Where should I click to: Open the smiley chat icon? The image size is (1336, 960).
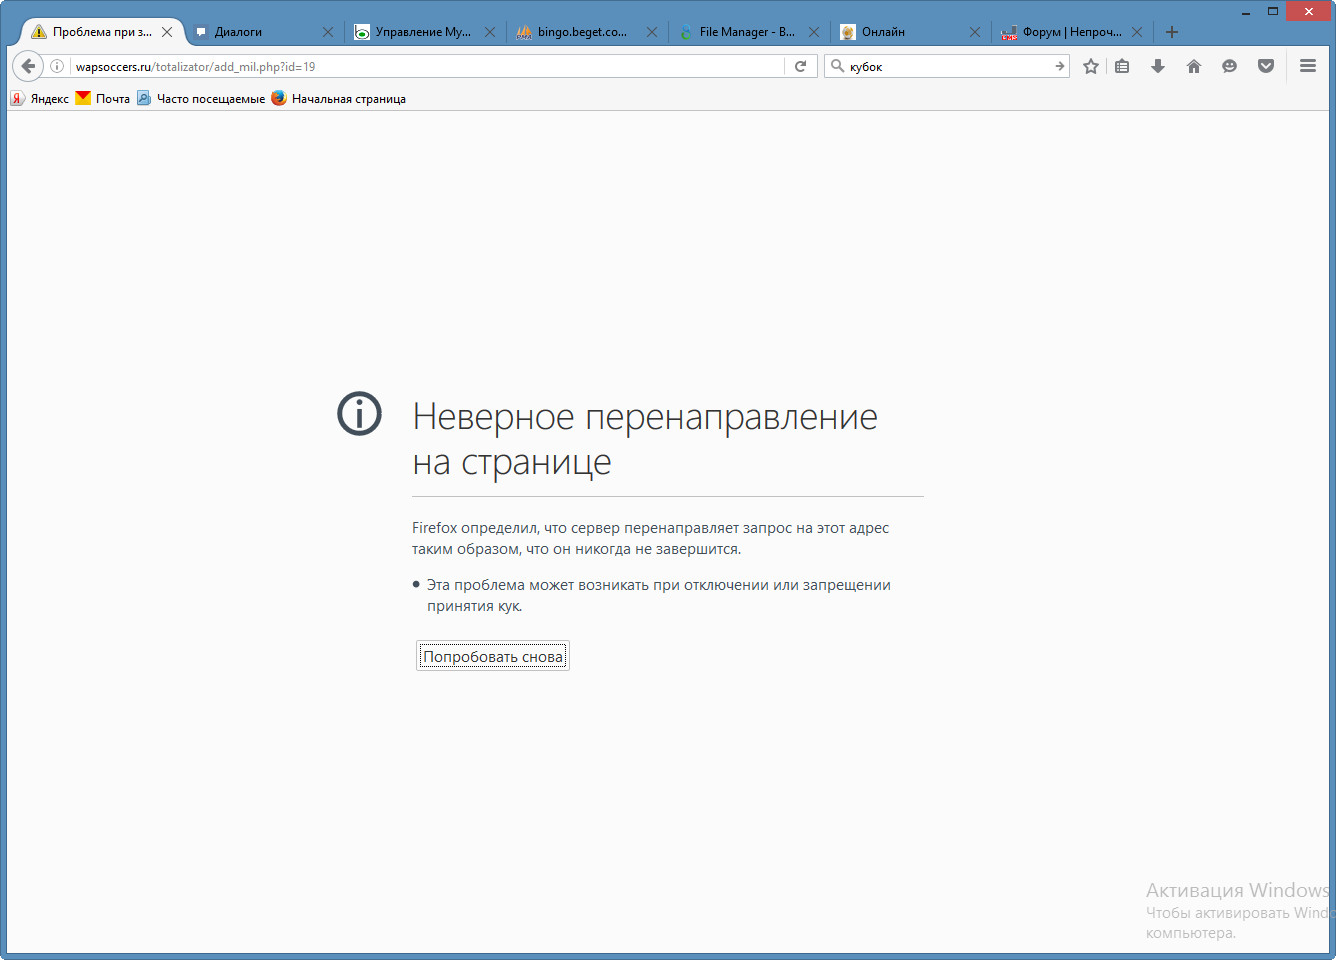(x=1229, y=66)
